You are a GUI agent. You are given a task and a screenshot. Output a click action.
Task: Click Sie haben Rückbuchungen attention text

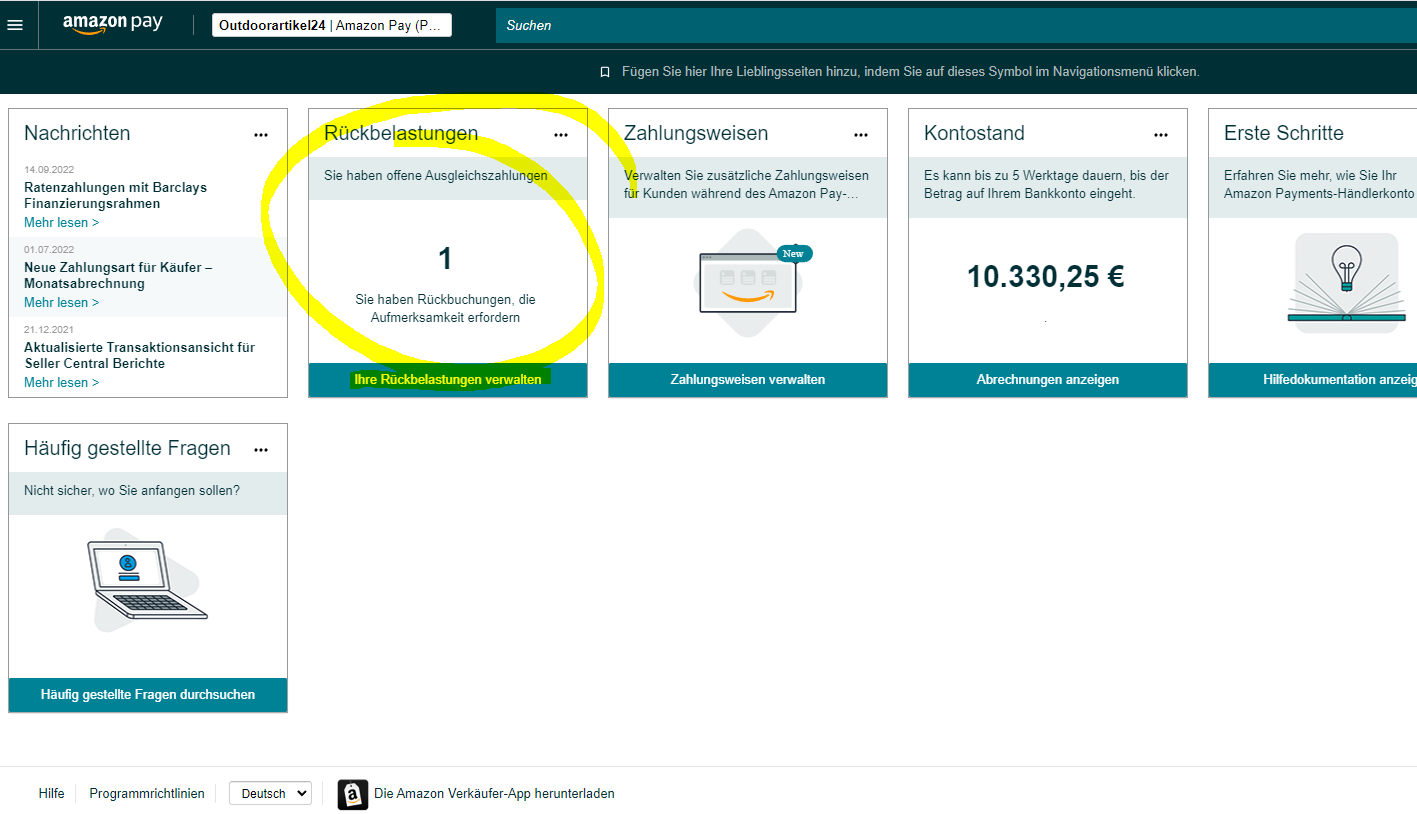[x=446, y=308]
